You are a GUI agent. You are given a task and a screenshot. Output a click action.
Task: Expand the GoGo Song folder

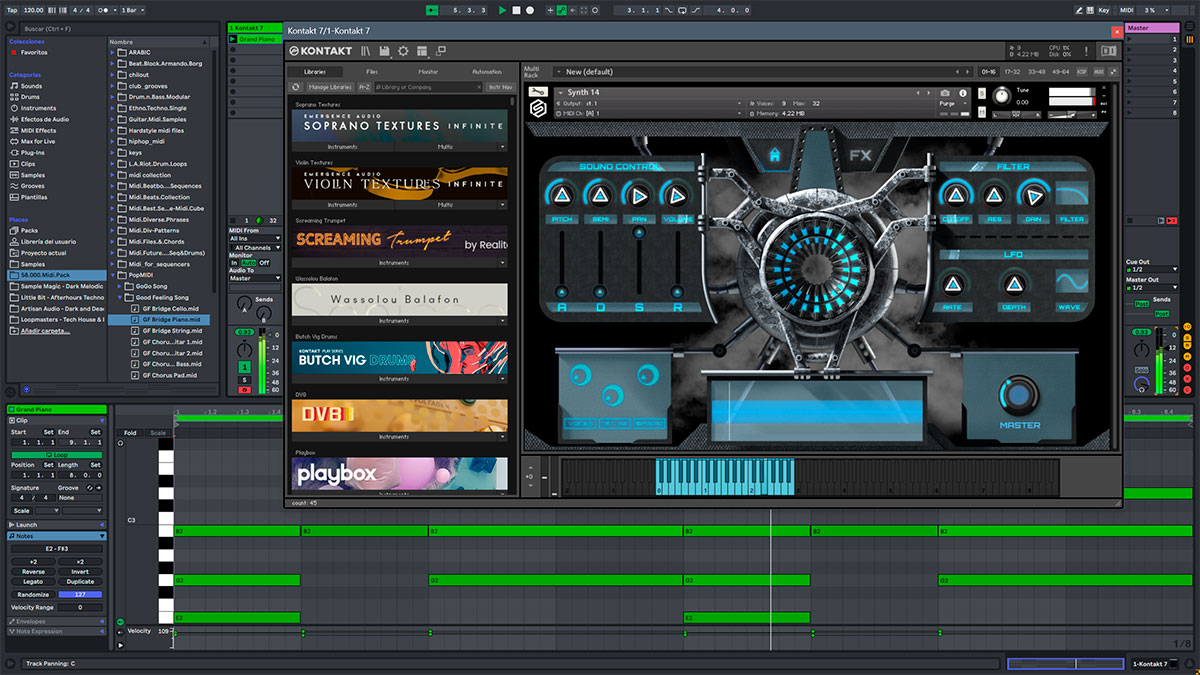click(119, 285)
